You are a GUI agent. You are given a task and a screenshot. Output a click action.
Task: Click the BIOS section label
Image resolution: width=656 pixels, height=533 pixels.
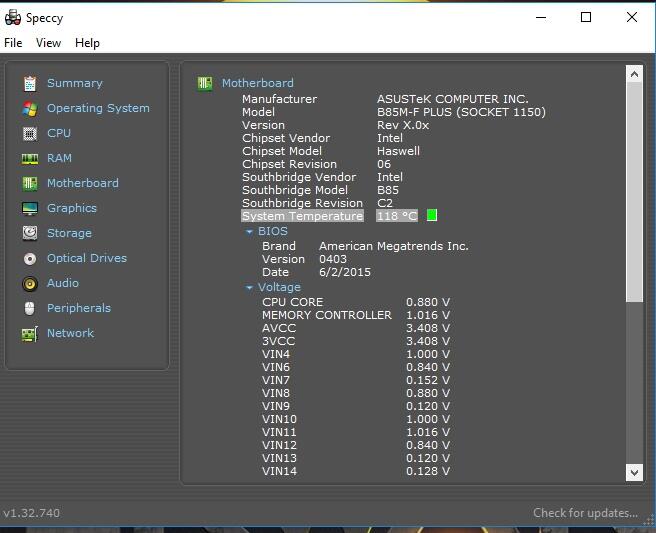pyautogui.click(x=273, y=231)
